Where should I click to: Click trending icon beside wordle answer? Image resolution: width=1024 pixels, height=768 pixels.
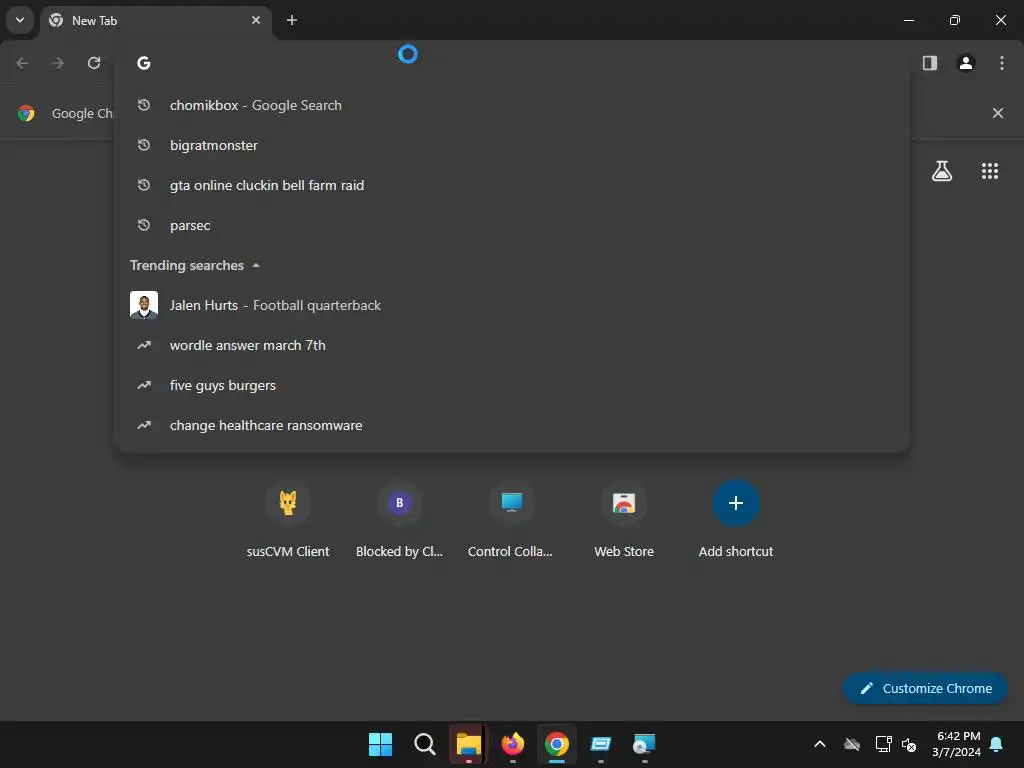click(144, 345)
